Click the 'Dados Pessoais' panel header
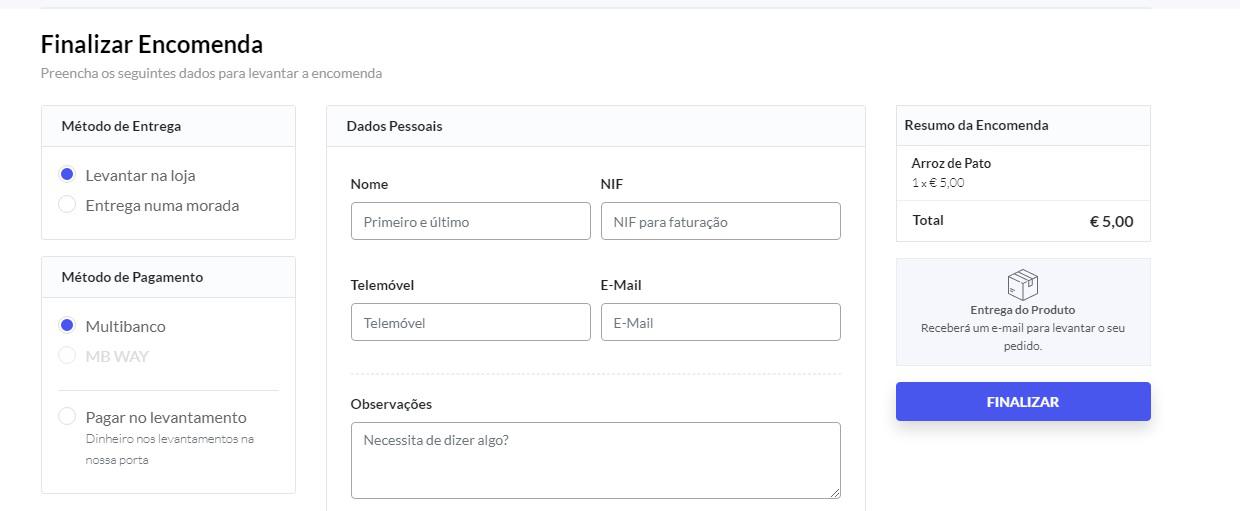 click(x=394, y=126)
